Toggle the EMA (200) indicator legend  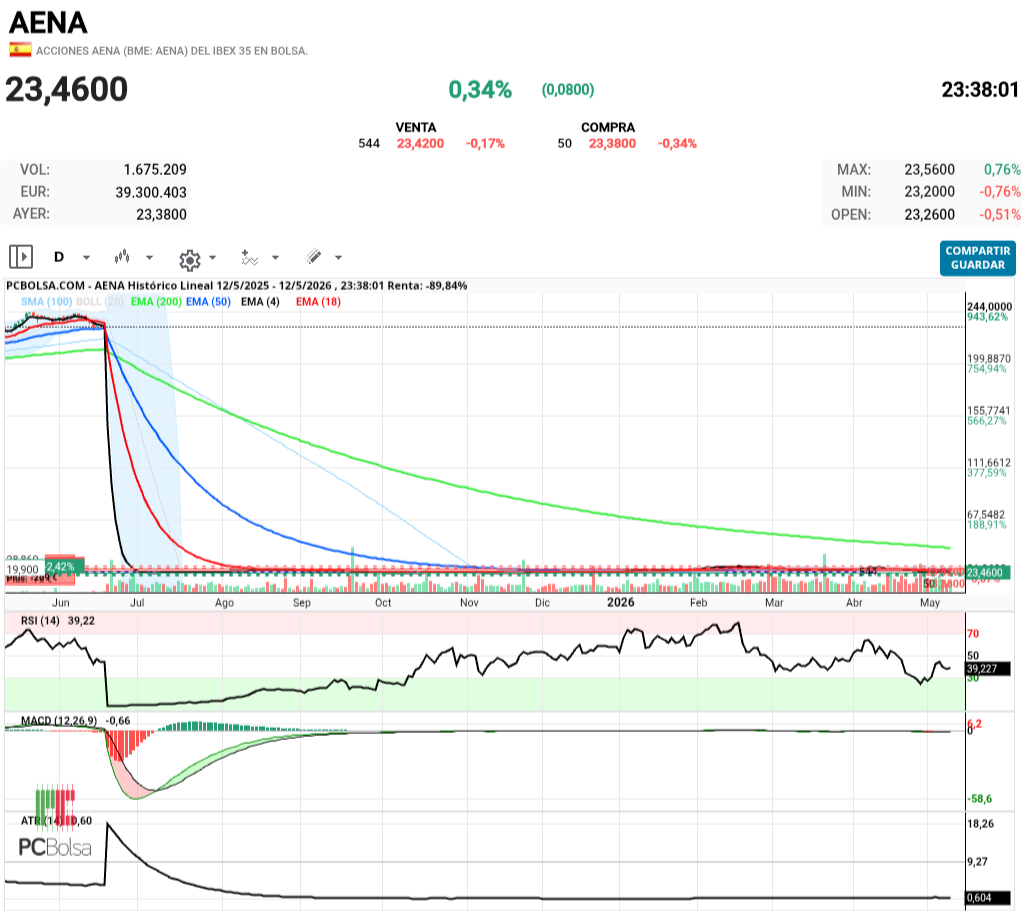[x=156, y=302]
